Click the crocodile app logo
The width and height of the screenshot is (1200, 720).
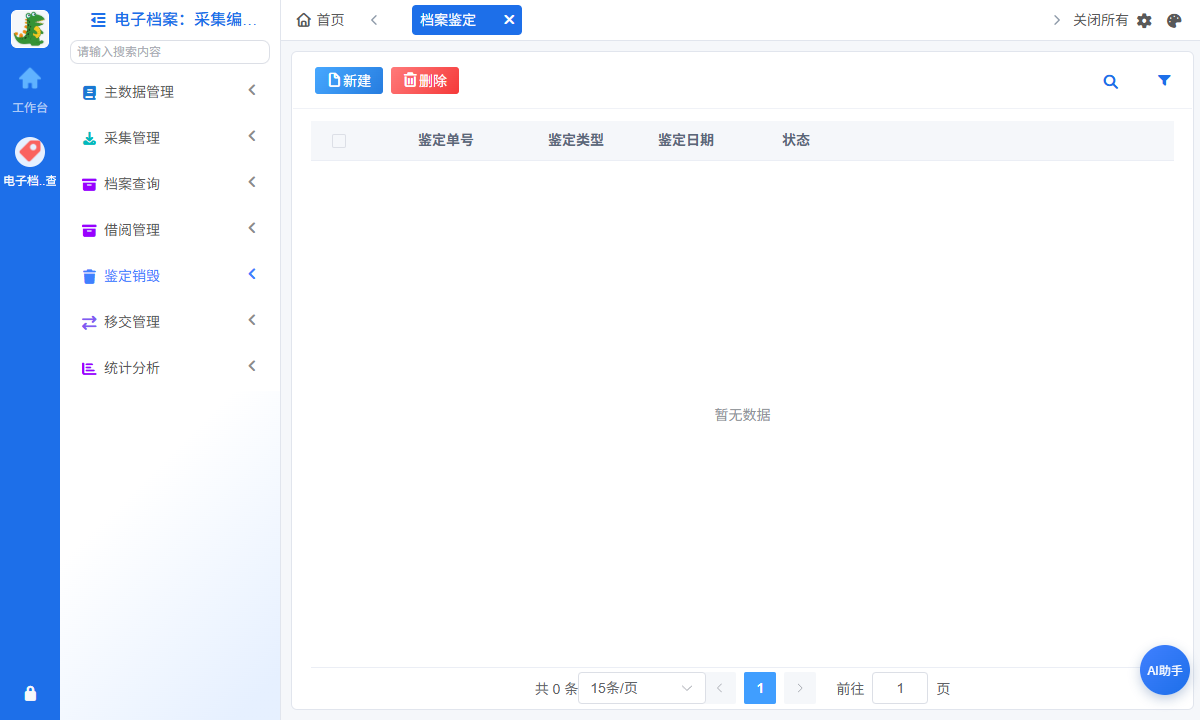[x=30, y=29]
